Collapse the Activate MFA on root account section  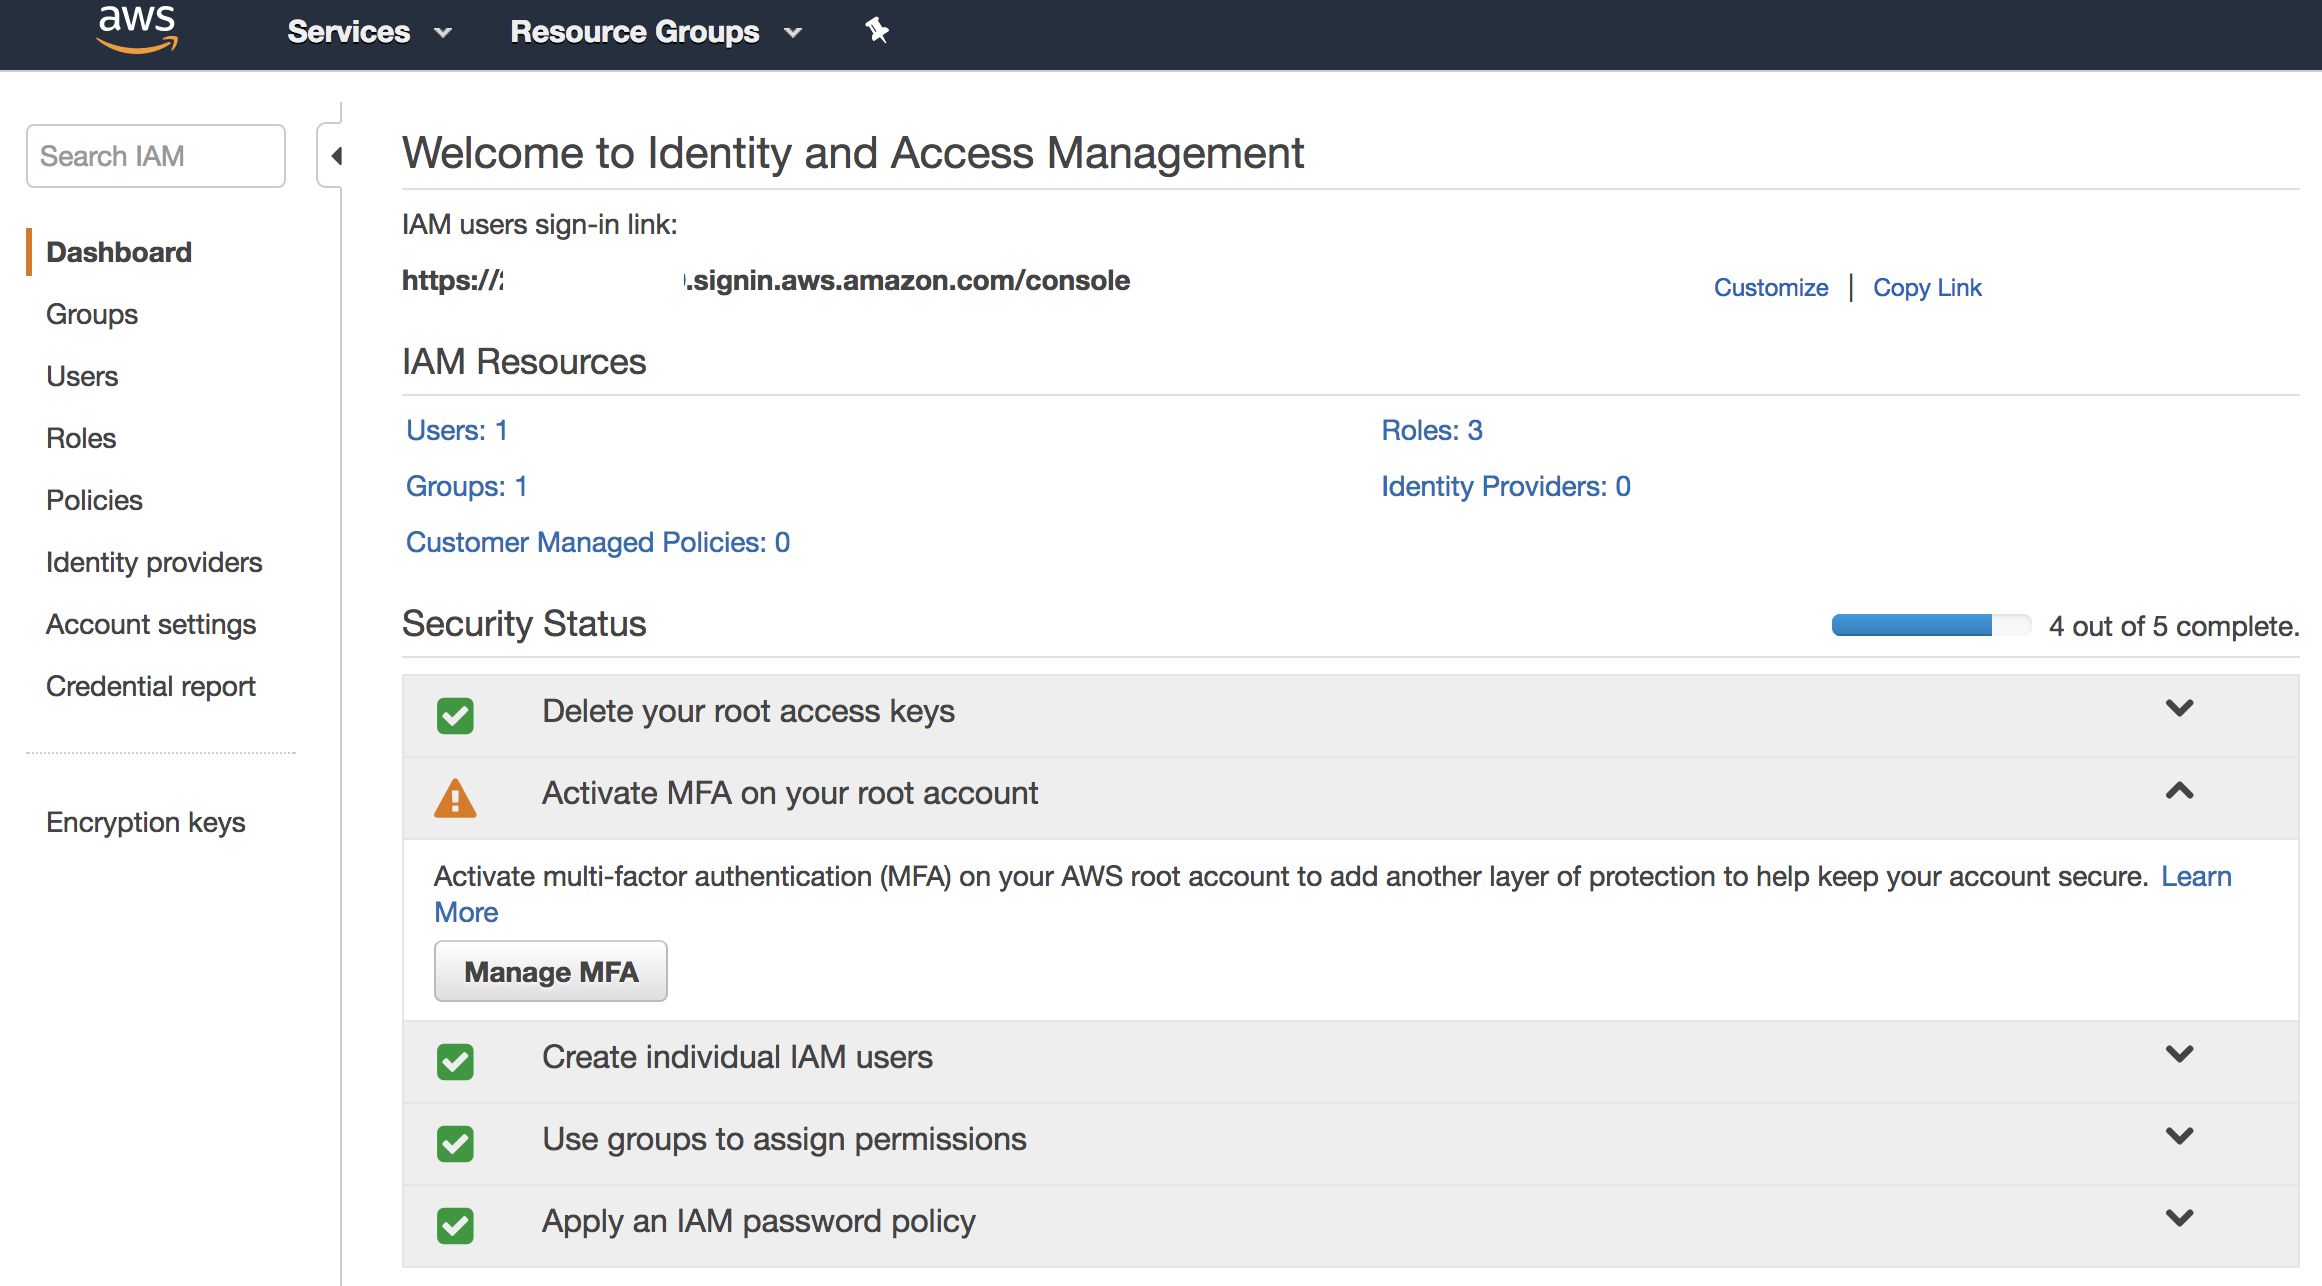(2179, 791)
